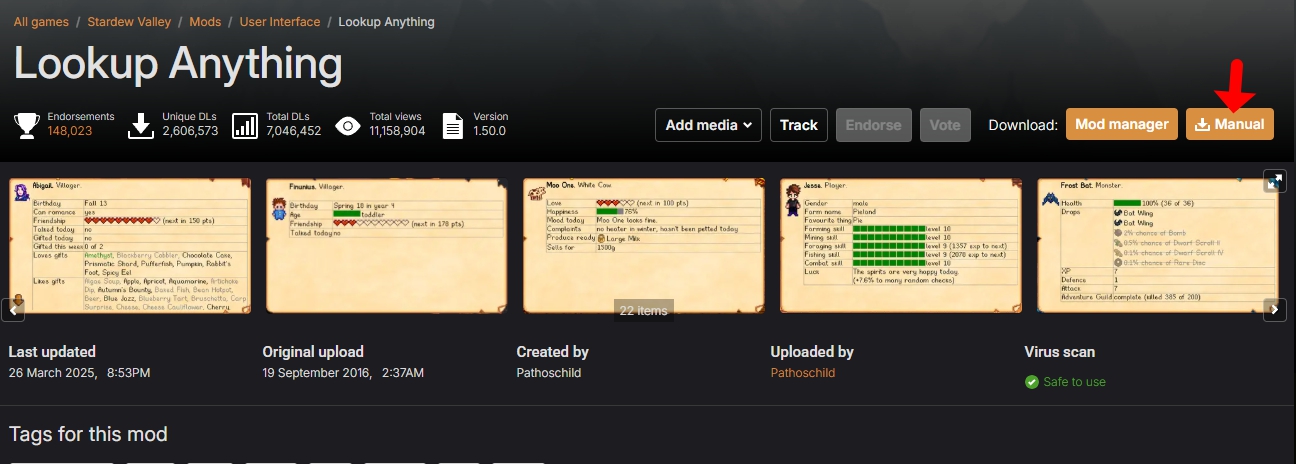Open the Frost Bat monster screenshot
The image size is (1296, 464).
1158,246
